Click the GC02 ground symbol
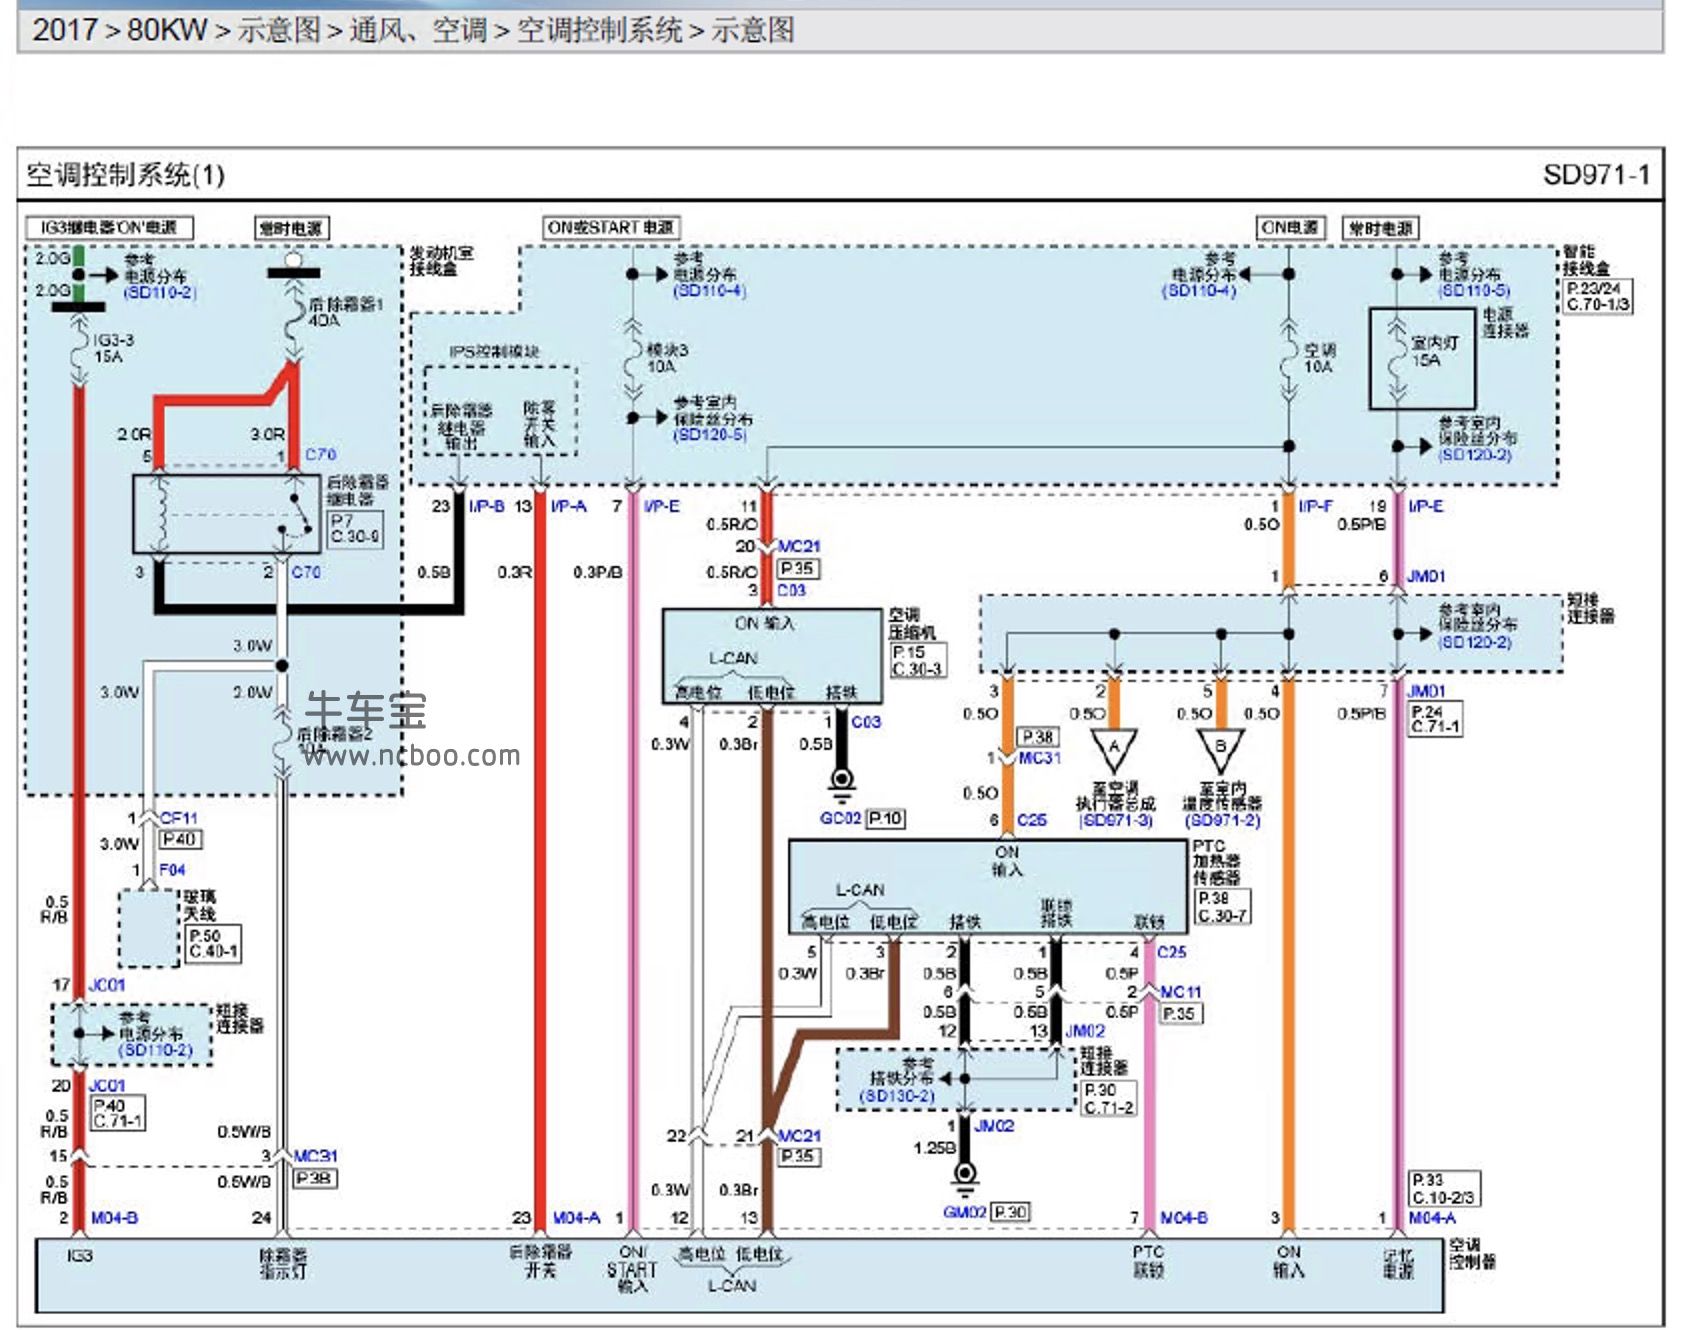The height and width of the screenshot is (1330, 1682). point(842,783)
